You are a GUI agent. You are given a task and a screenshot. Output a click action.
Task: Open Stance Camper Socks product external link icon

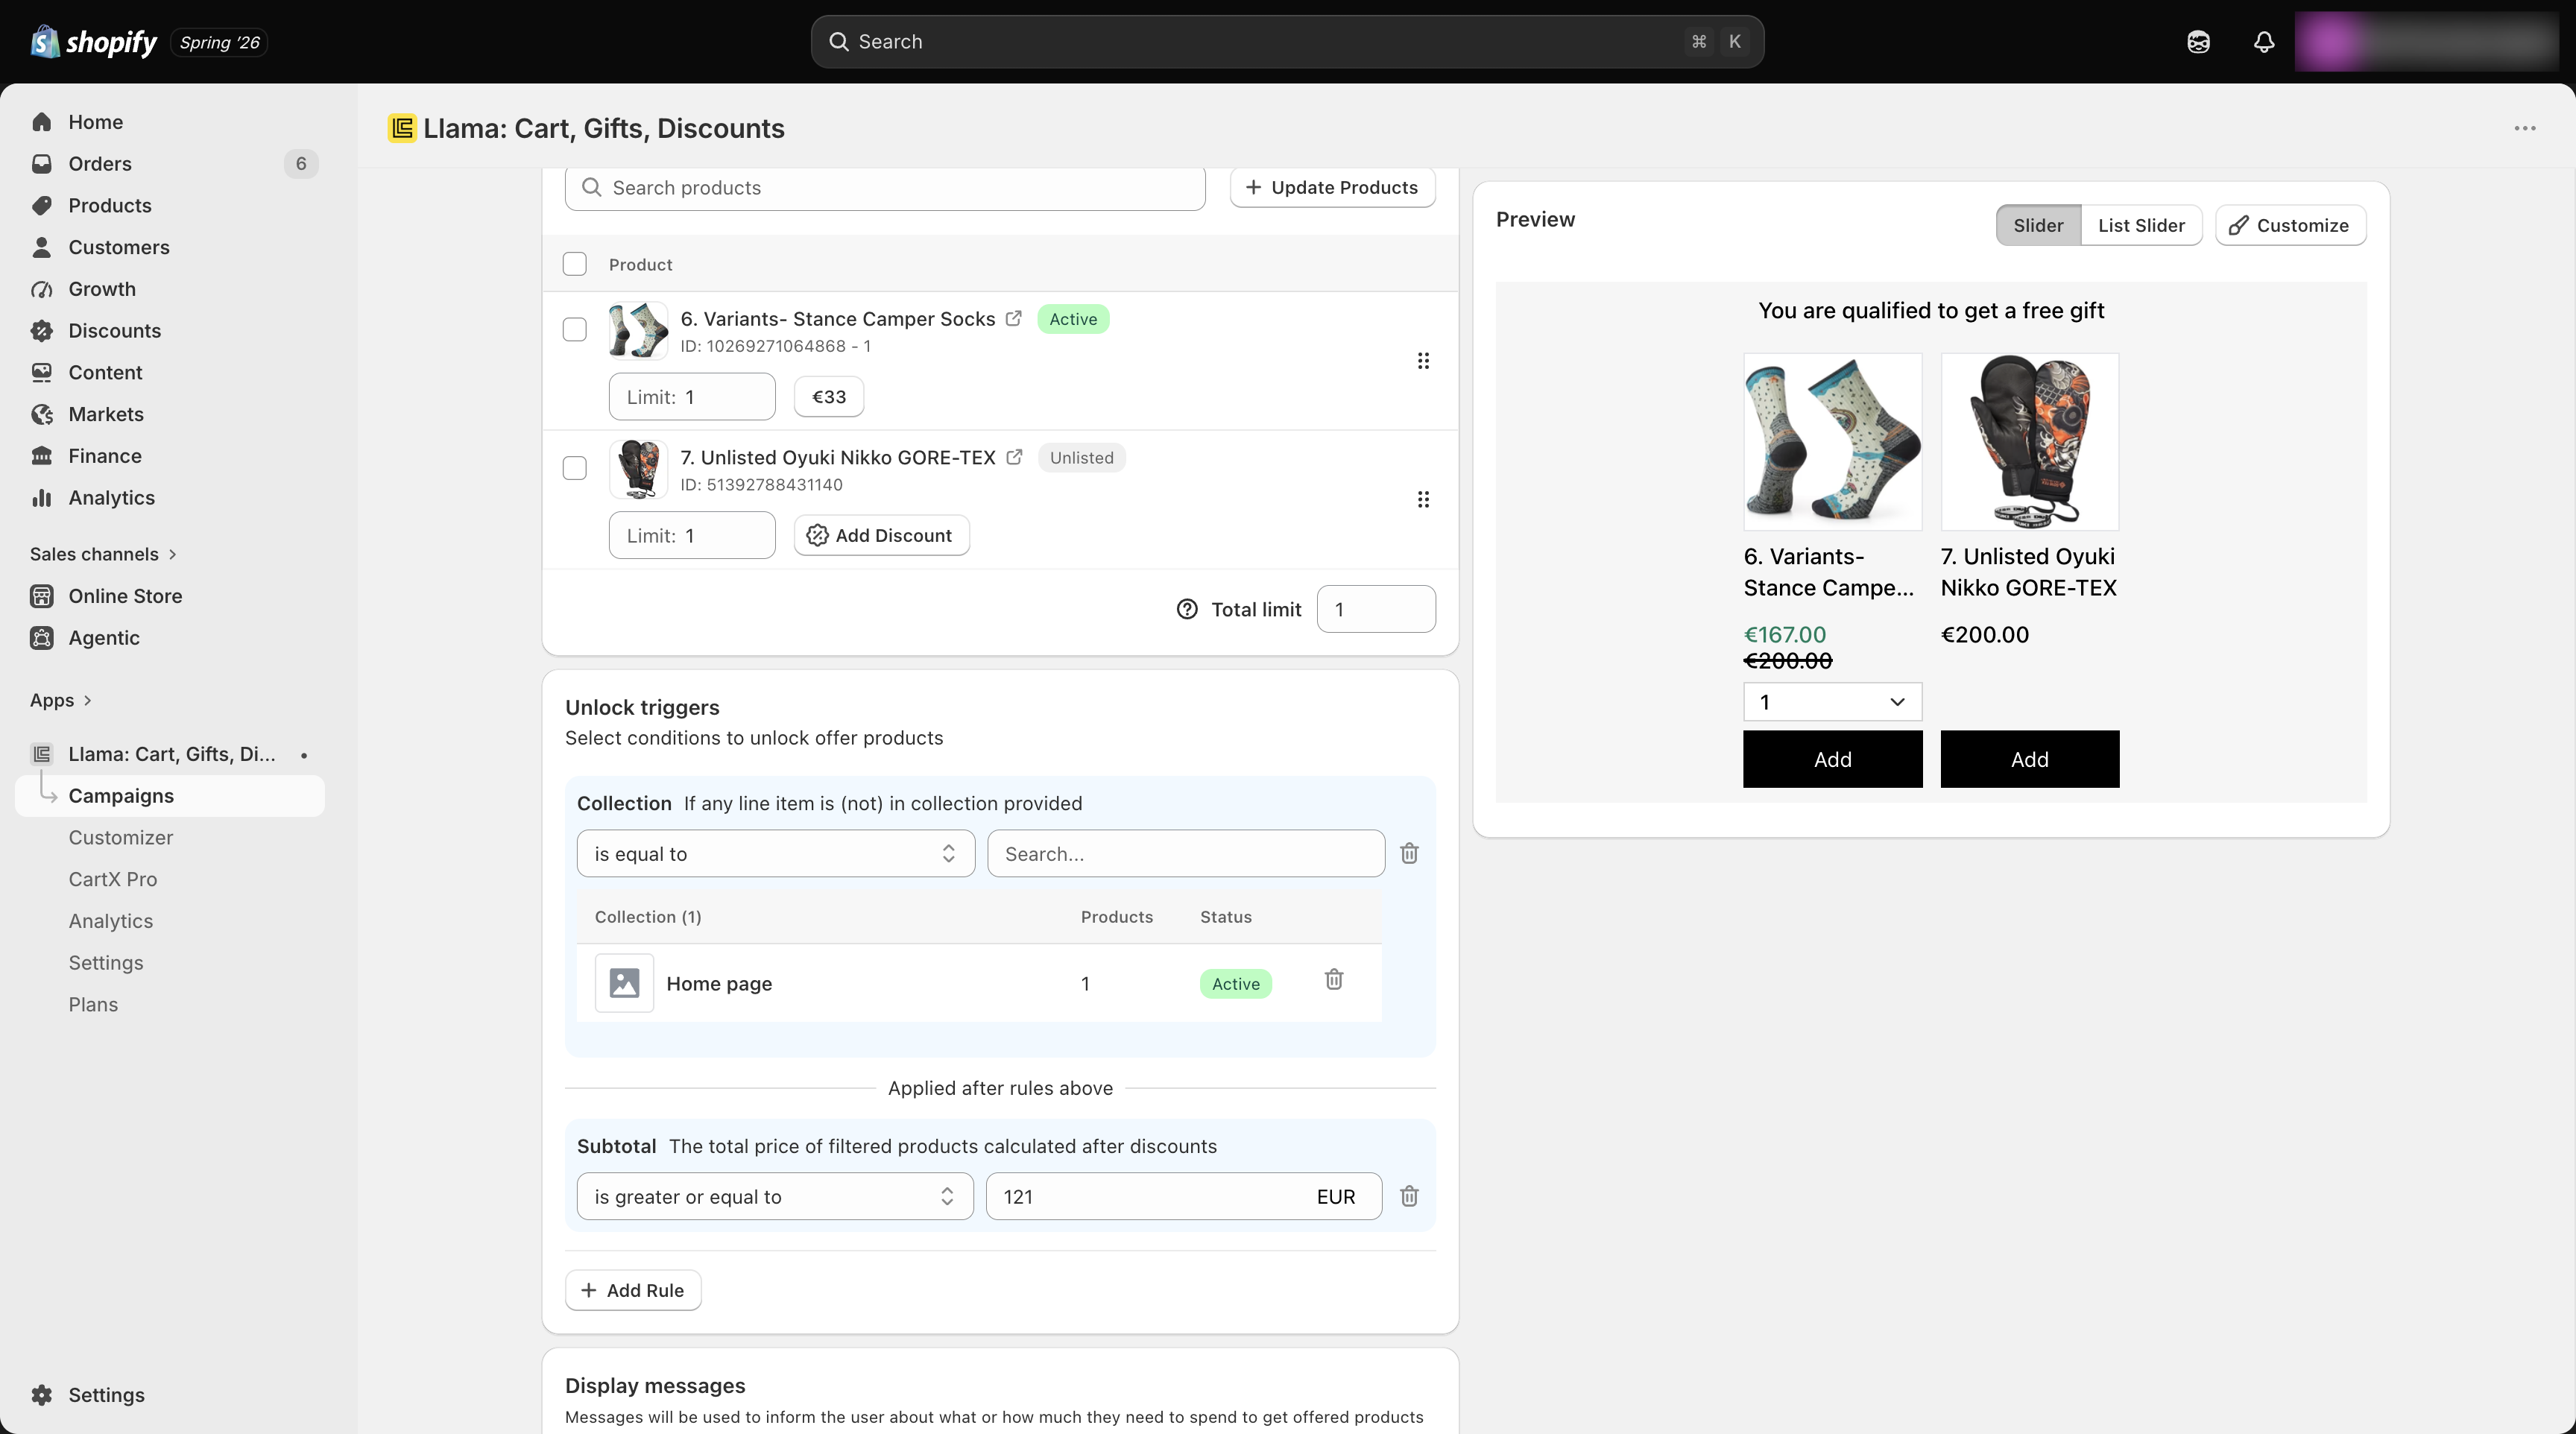coord(1014,319)
